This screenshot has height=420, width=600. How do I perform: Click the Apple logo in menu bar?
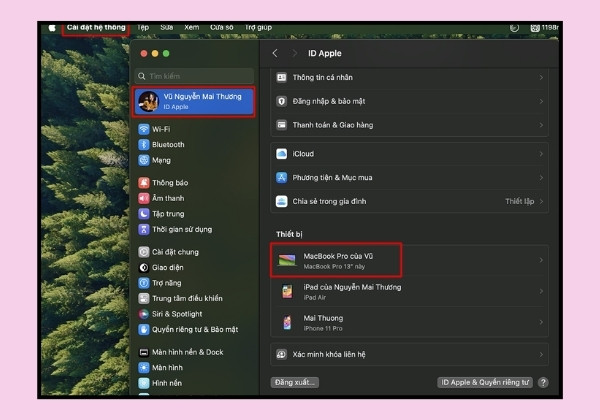pos(52,28)
